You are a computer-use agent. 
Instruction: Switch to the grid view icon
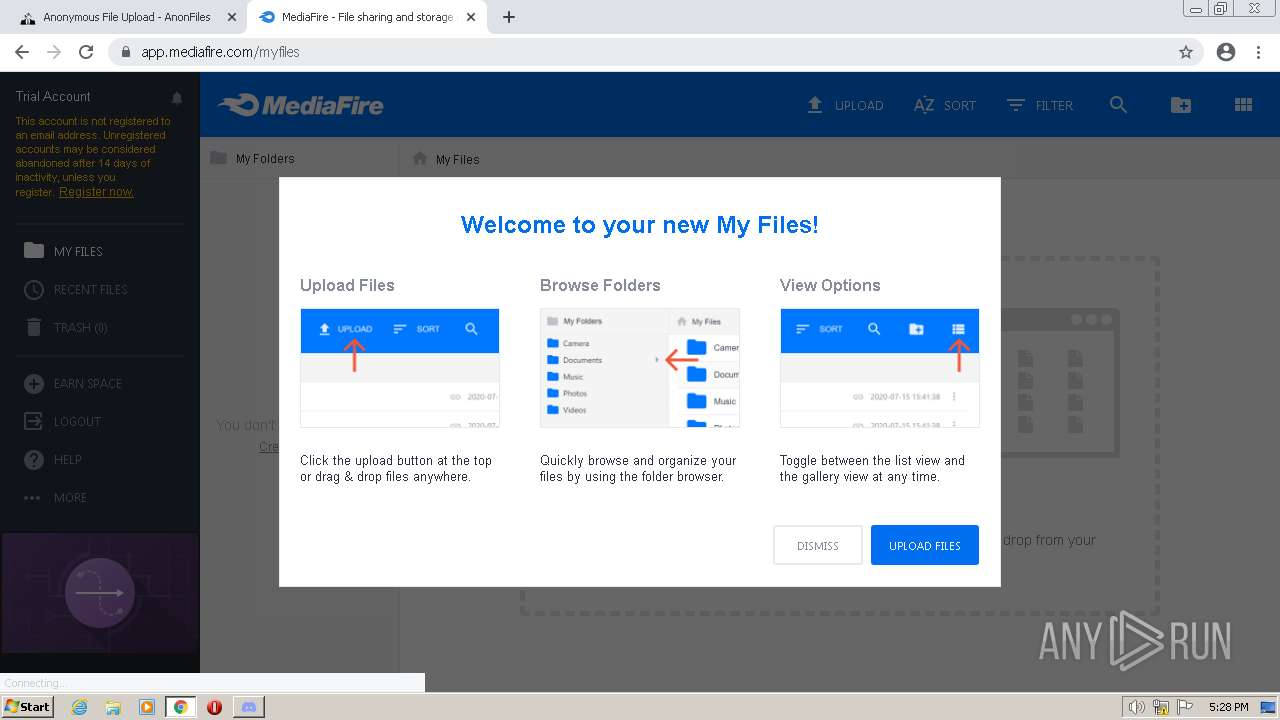tap(1243, 105)
